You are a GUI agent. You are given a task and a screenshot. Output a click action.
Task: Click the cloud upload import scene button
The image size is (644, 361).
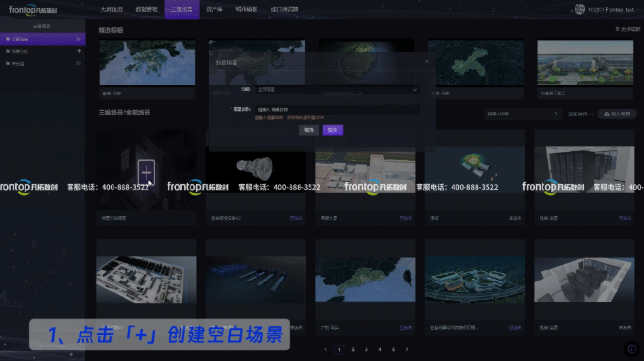click(617, 114)
